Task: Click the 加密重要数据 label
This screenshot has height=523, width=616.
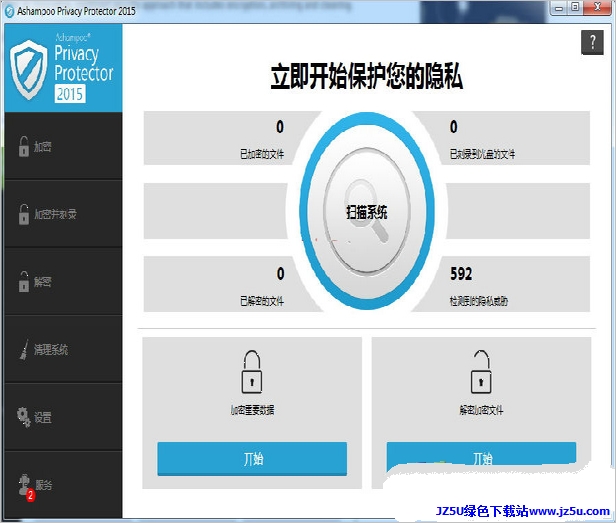Action: 252,410
